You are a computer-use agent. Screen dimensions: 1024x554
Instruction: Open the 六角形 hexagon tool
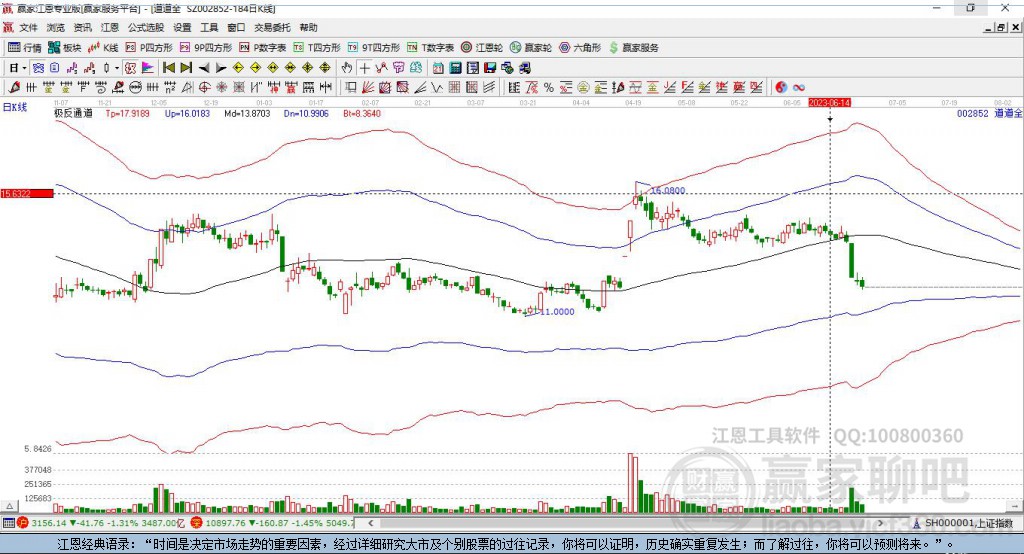pyautogui.click(x=580, y=48)
